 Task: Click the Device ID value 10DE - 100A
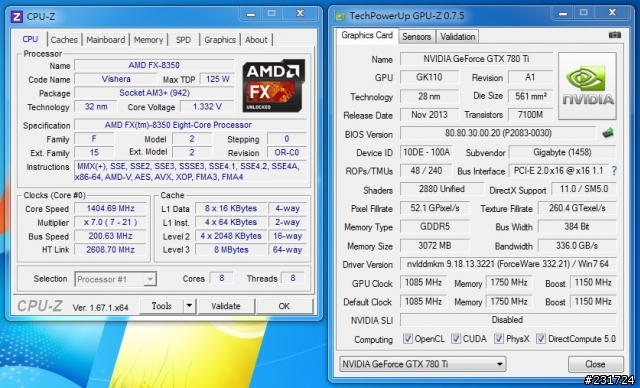pyautogui.click(x=426, y=152)
